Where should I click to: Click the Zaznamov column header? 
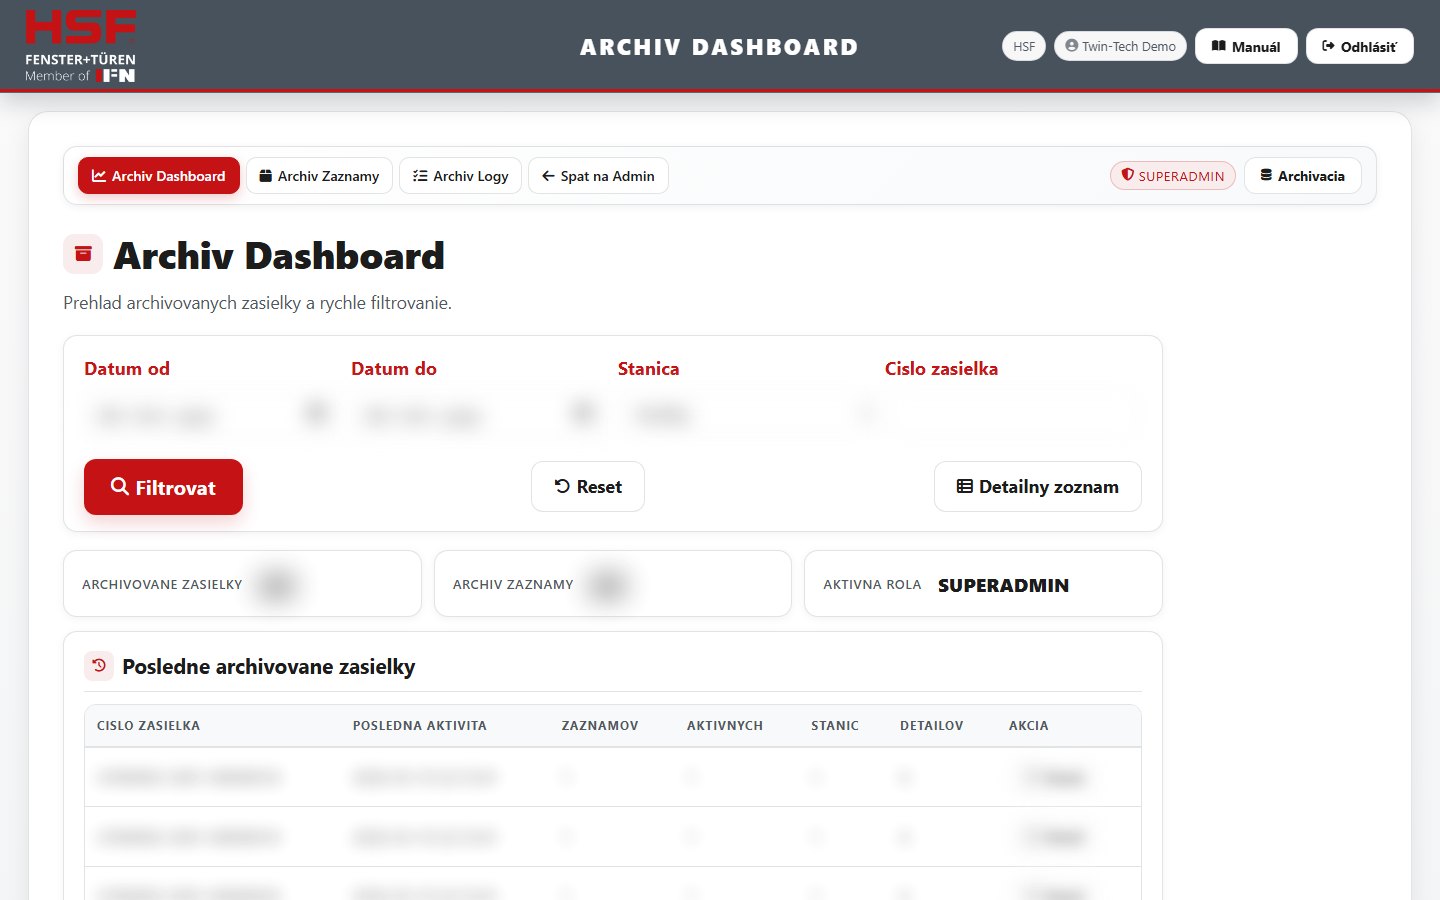coord(600,726)
